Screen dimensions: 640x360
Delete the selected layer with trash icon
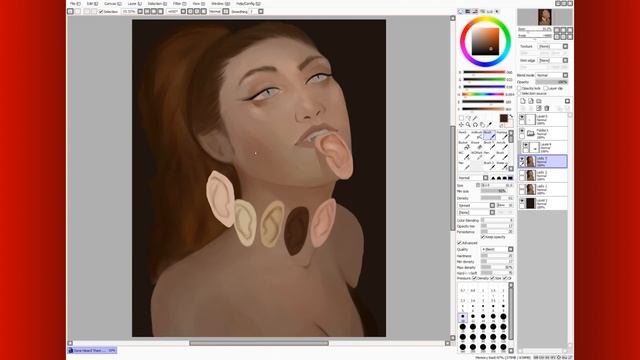click(547, 108)
